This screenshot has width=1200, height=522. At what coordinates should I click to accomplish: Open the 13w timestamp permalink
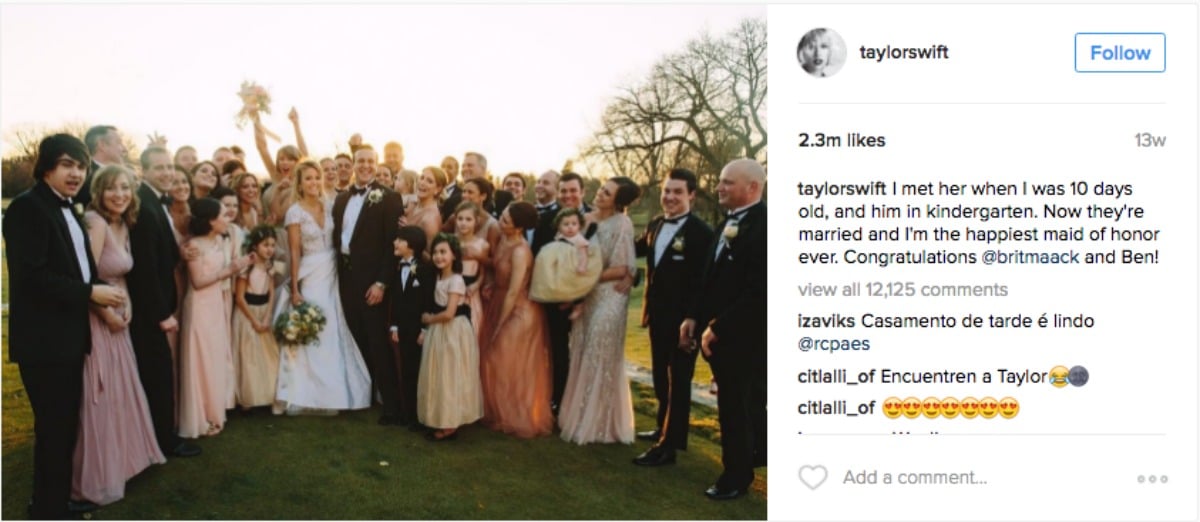point(1150,141)
